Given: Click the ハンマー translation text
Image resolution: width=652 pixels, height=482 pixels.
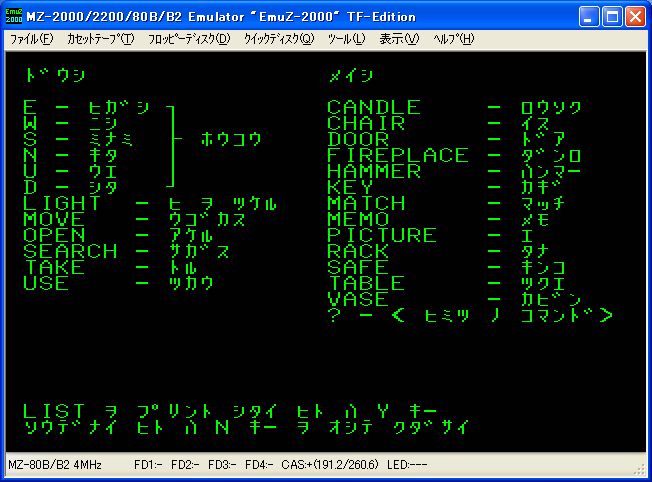Looking at the screenshot, I should tap(551, 171).
